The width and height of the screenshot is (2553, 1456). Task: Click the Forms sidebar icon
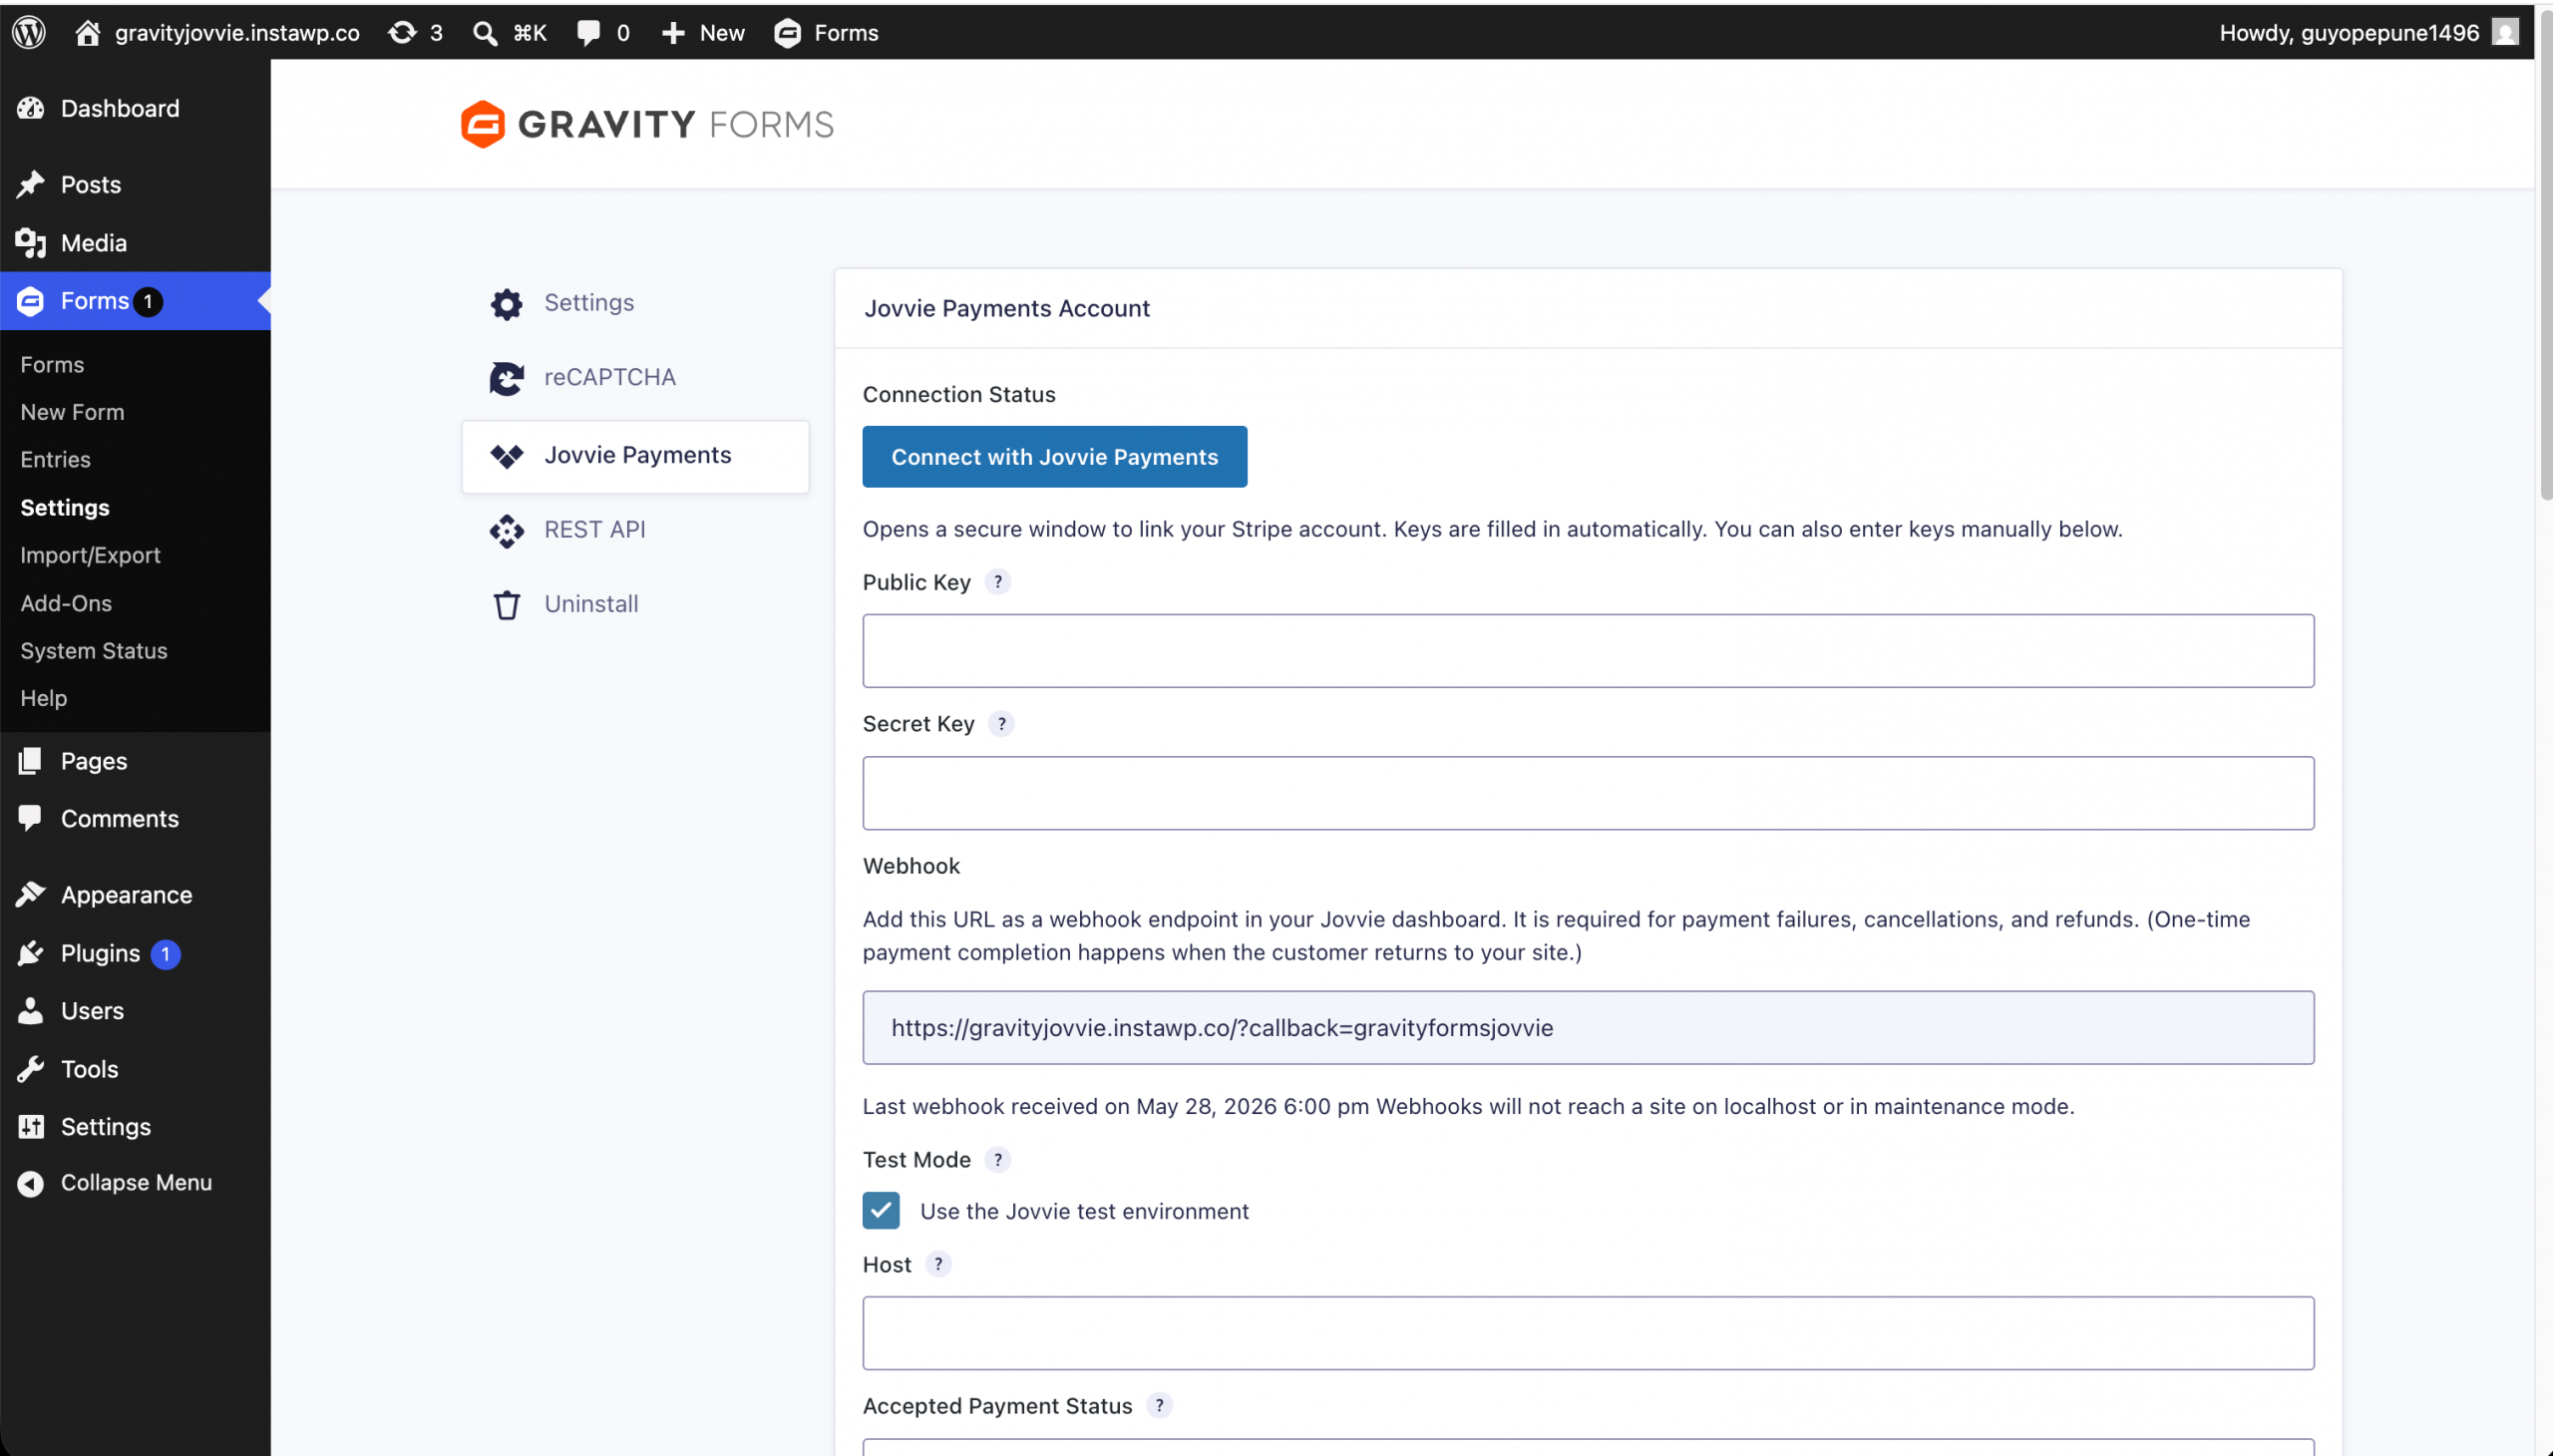tap(31, 301)
